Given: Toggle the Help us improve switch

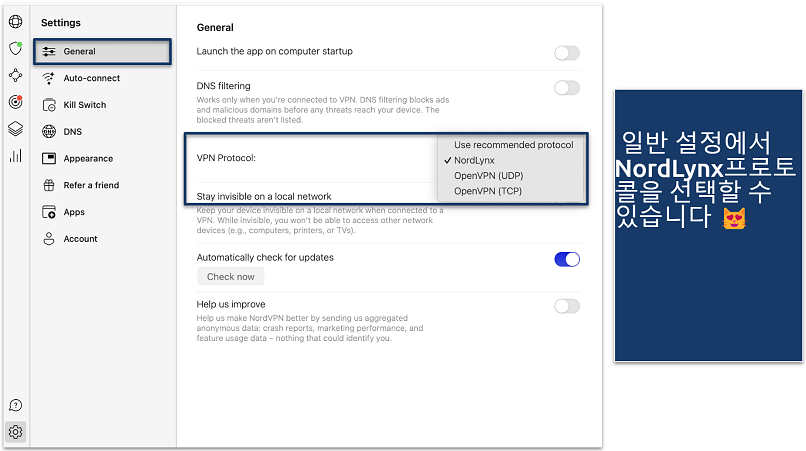Looking at the screenshot, I should (x=566, y=306).
